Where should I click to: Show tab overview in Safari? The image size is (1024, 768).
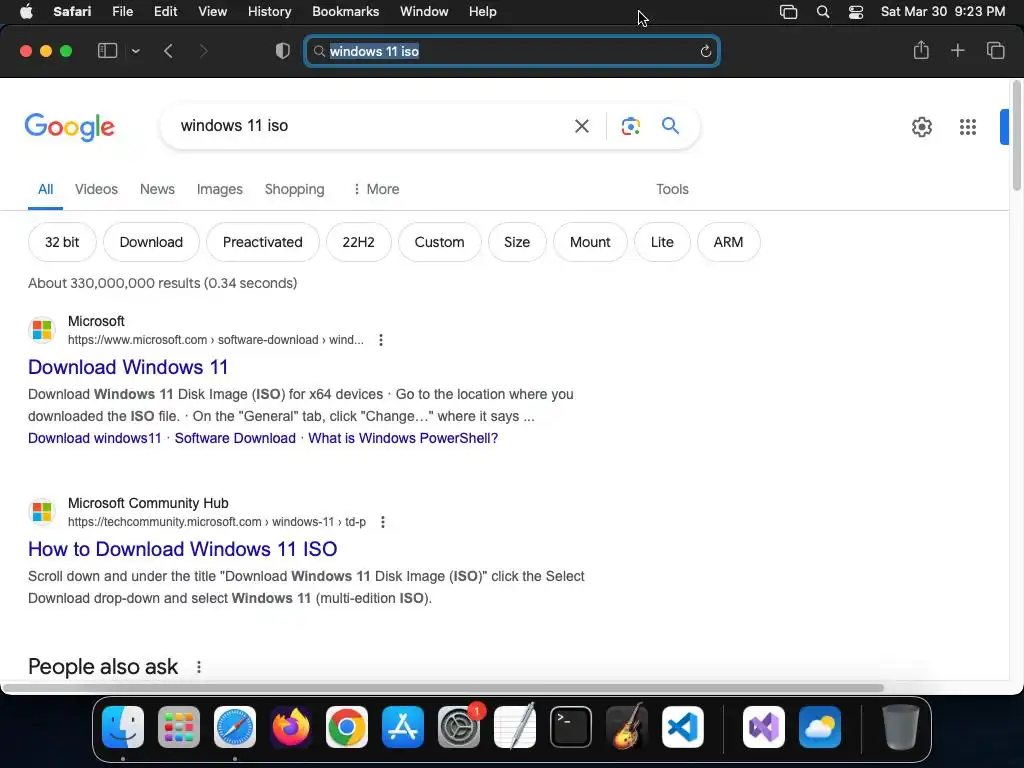point(995,50)
